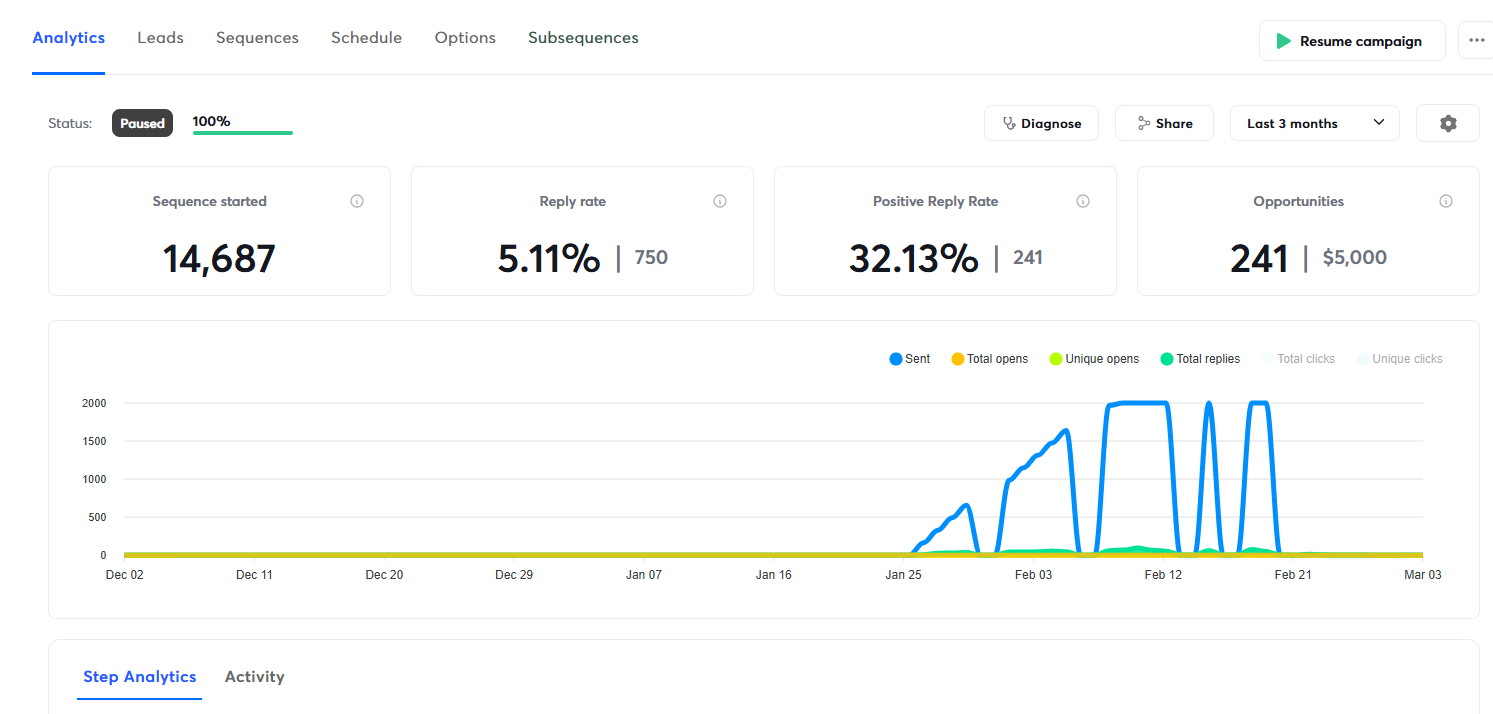The height and width of the screenshot is (714, 1493).
Task: Click info icon on Sequence started card
Action: (x=357, y=201)
